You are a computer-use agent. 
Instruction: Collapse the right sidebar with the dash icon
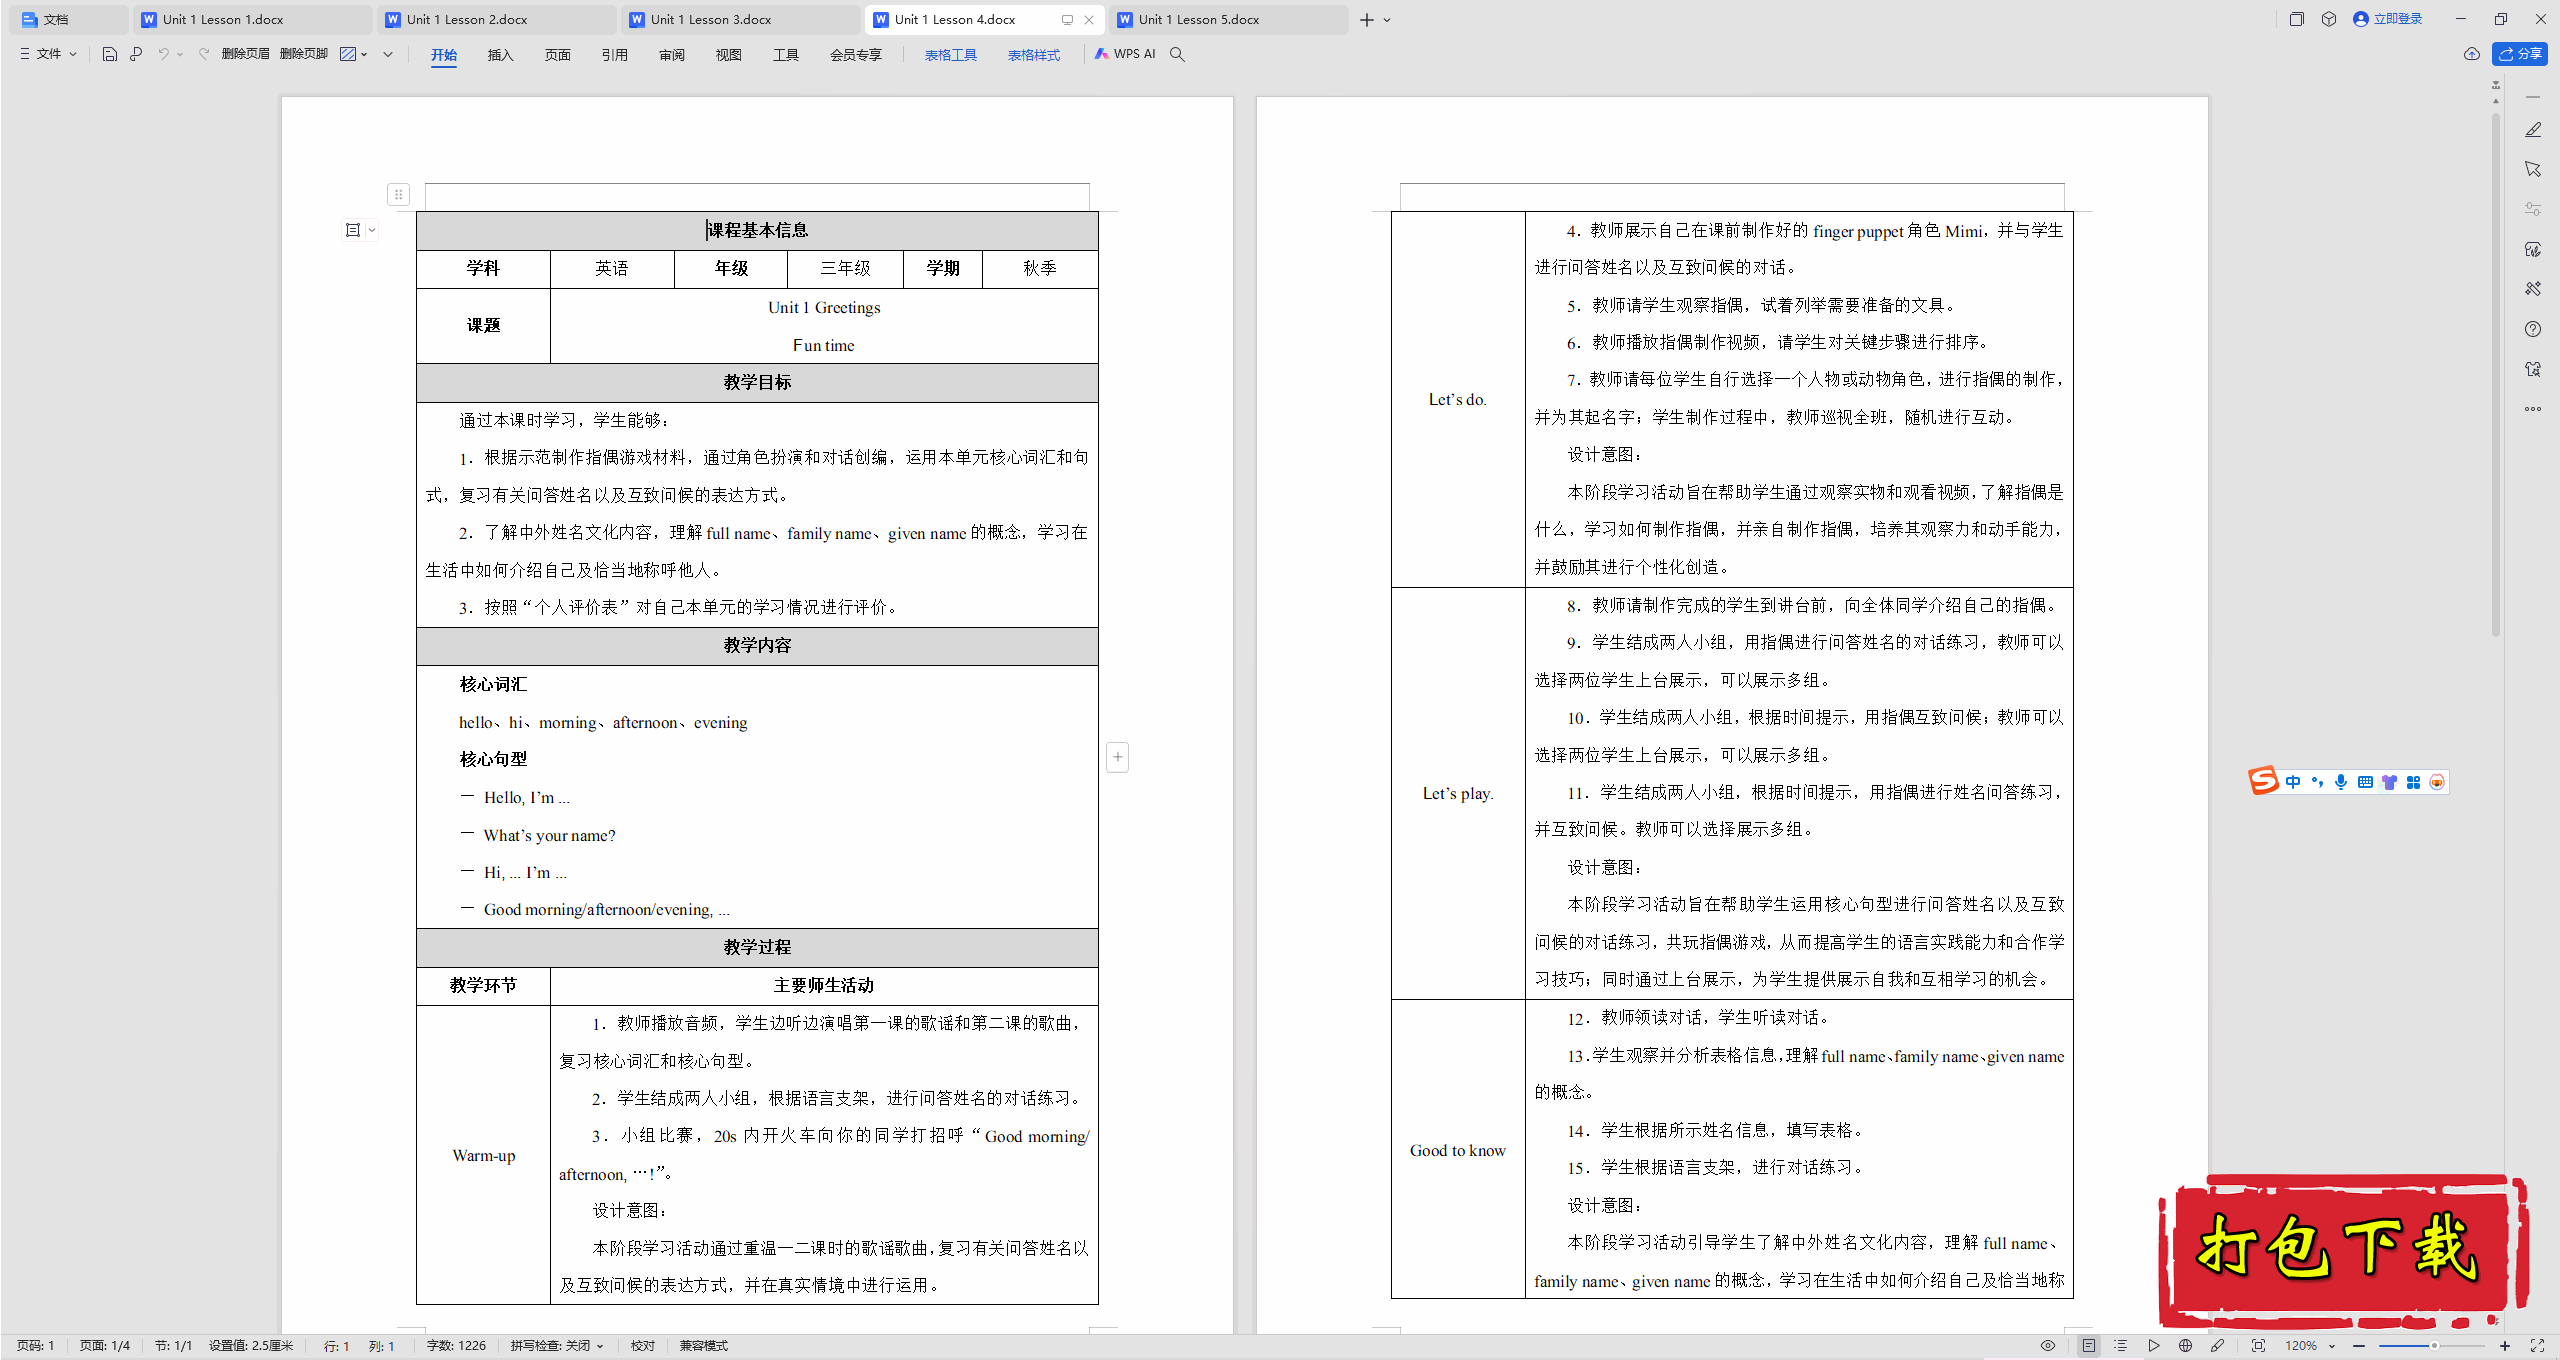pos(2533,97)
